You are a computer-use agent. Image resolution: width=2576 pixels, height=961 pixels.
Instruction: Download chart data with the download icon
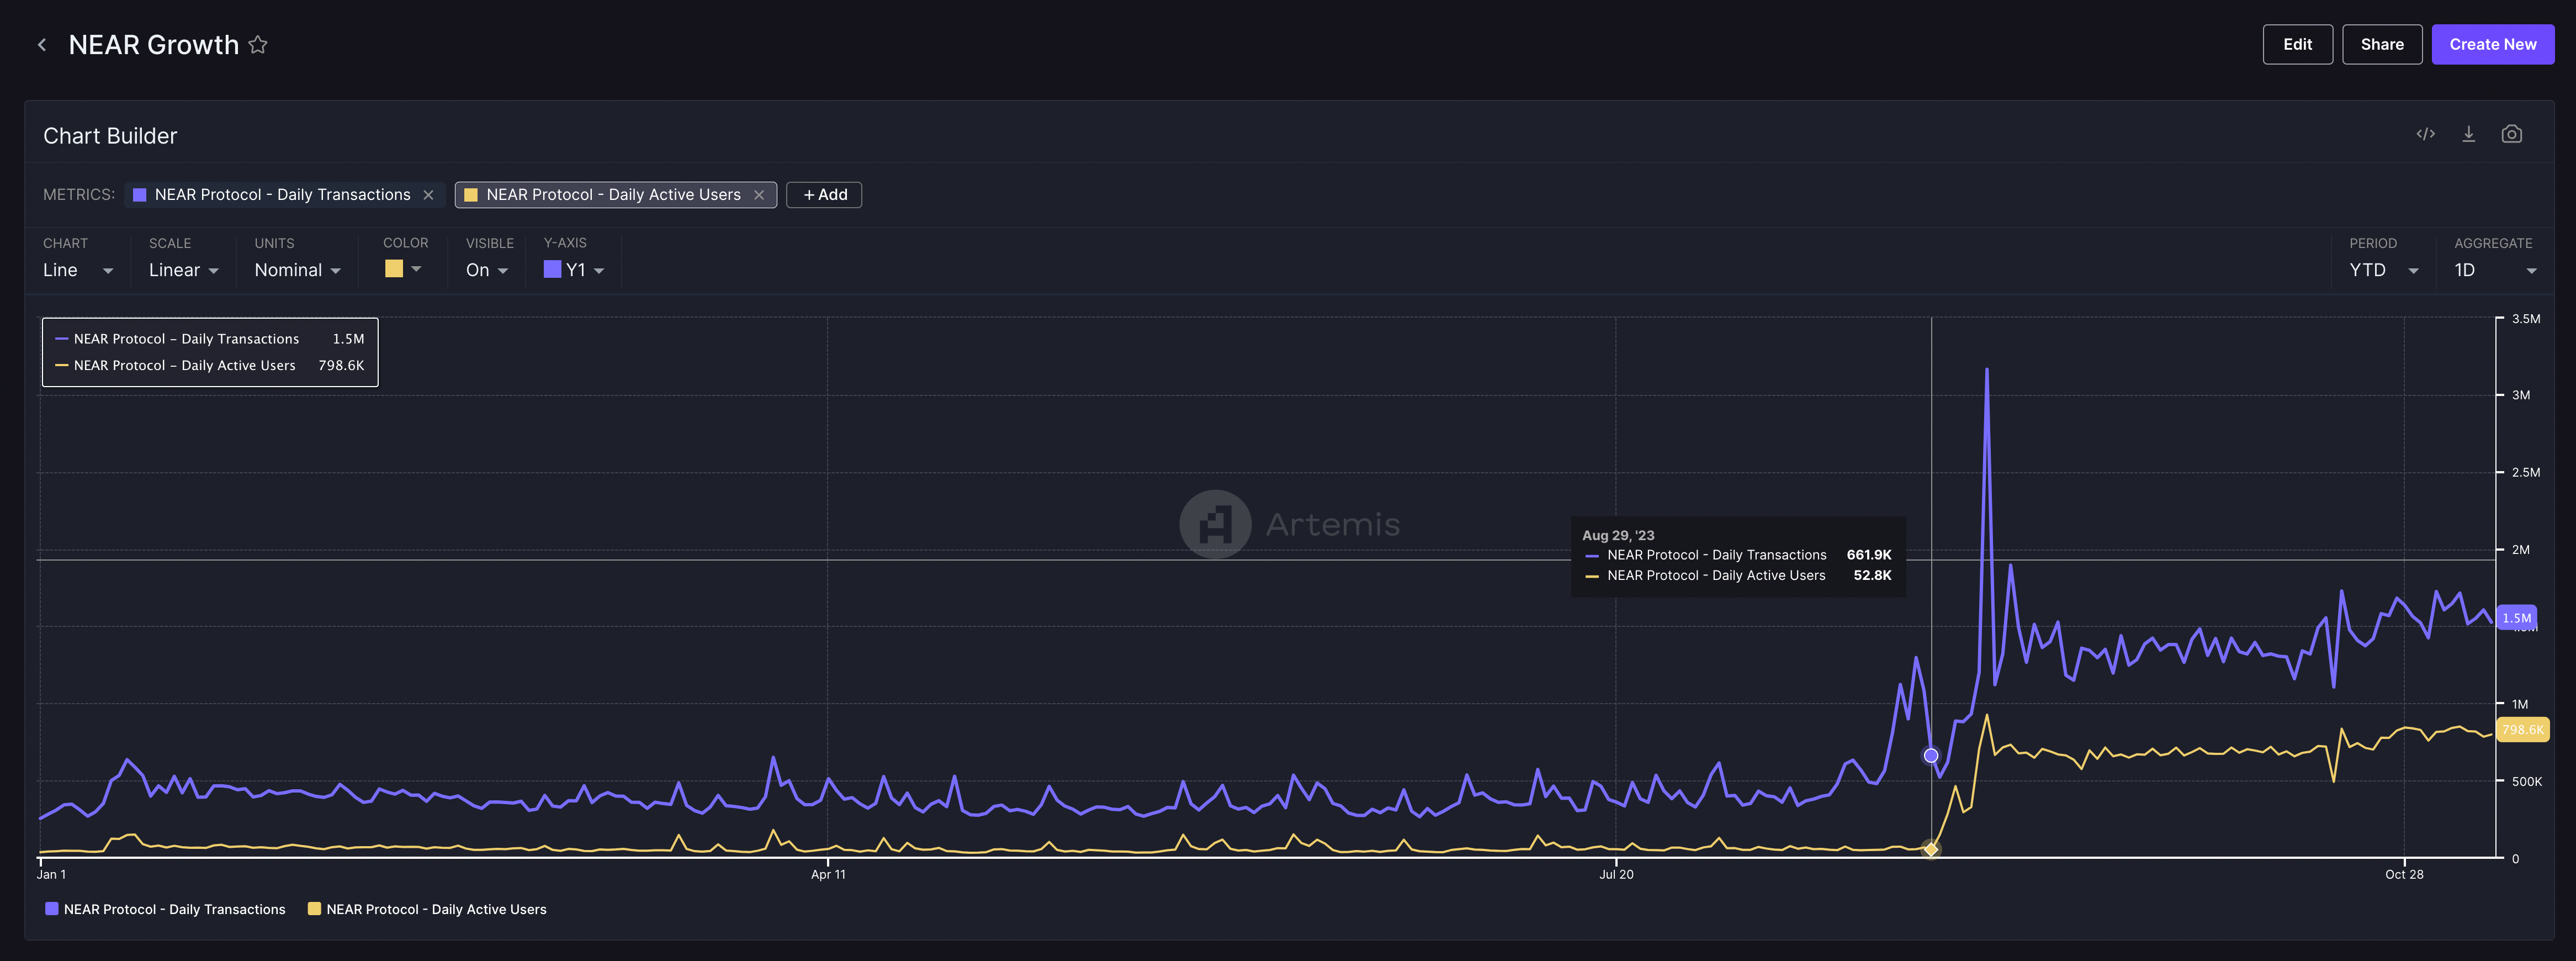(2468, 134)
